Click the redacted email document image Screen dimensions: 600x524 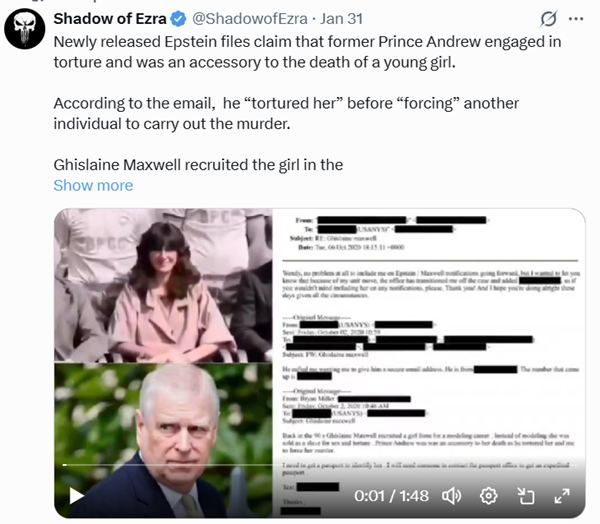[429, 363]
